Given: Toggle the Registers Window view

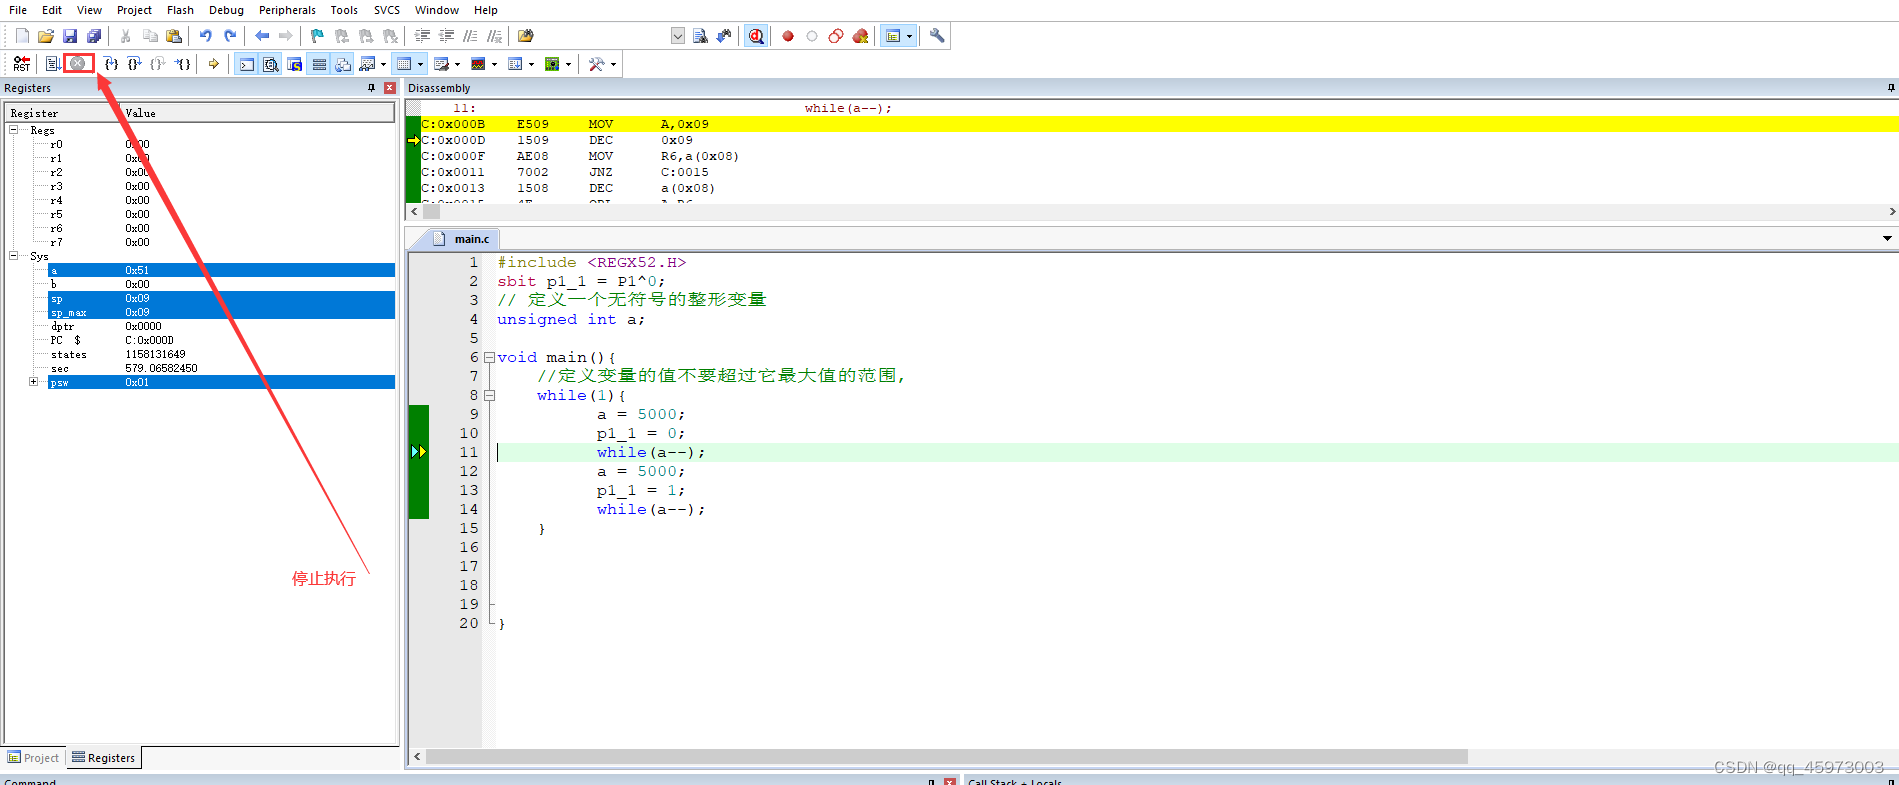Looking at the screenshot, I should [x=319, y=64].
